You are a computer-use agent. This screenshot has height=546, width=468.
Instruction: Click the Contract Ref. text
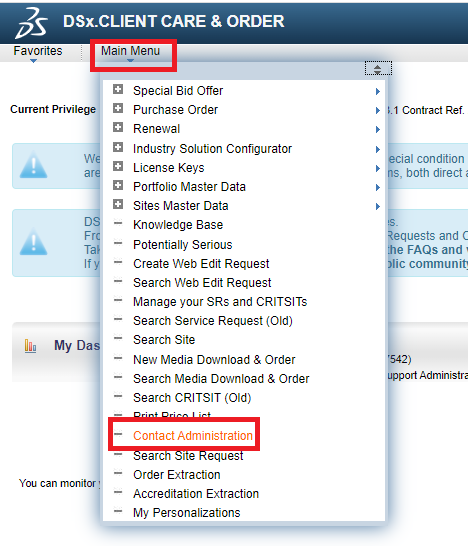[433, 110]
